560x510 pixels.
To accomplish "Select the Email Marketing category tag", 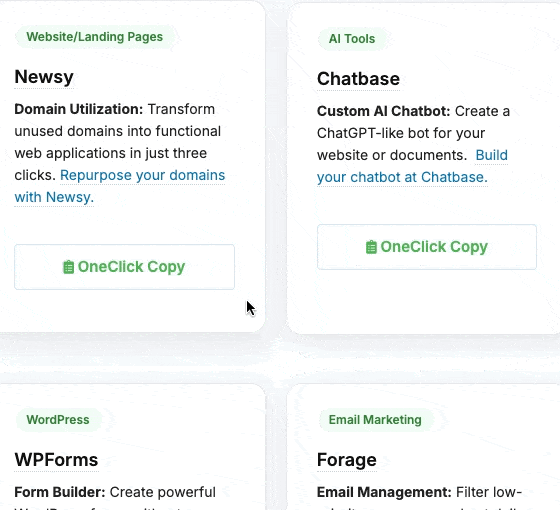I will click(x=375, y=420).
